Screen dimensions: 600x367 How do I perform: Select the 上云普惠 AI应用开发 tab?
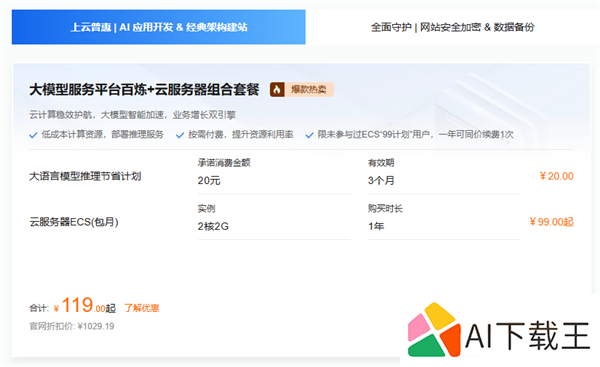pyautogui.click(x=158, y=27)
